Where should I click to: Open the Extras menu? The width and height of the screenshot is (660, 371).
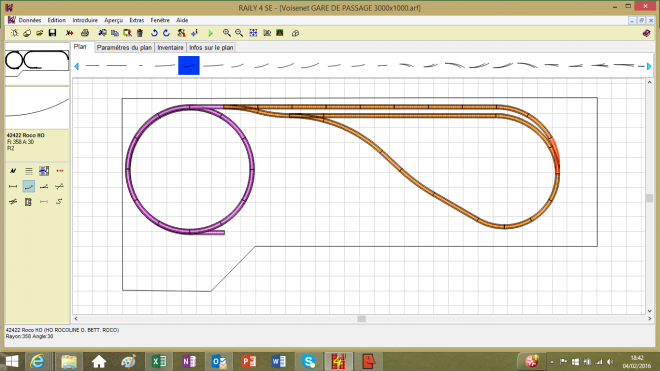click(136, 20)
